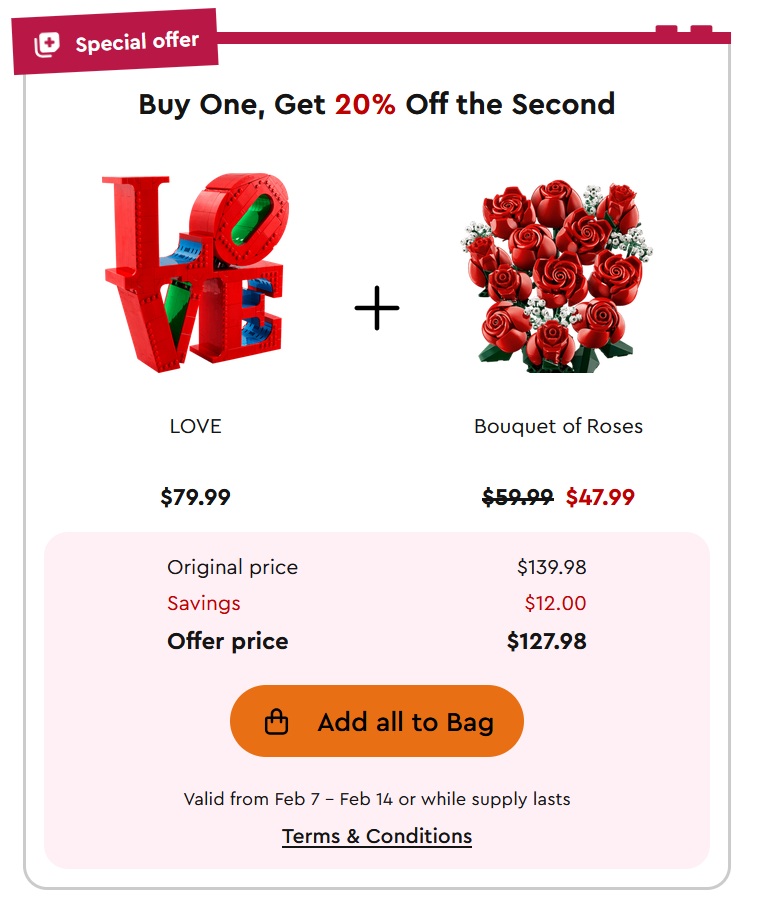This screenshot has height=906, width=759.
Task: Click the Add all to Bag button
Action: point(377,721)
